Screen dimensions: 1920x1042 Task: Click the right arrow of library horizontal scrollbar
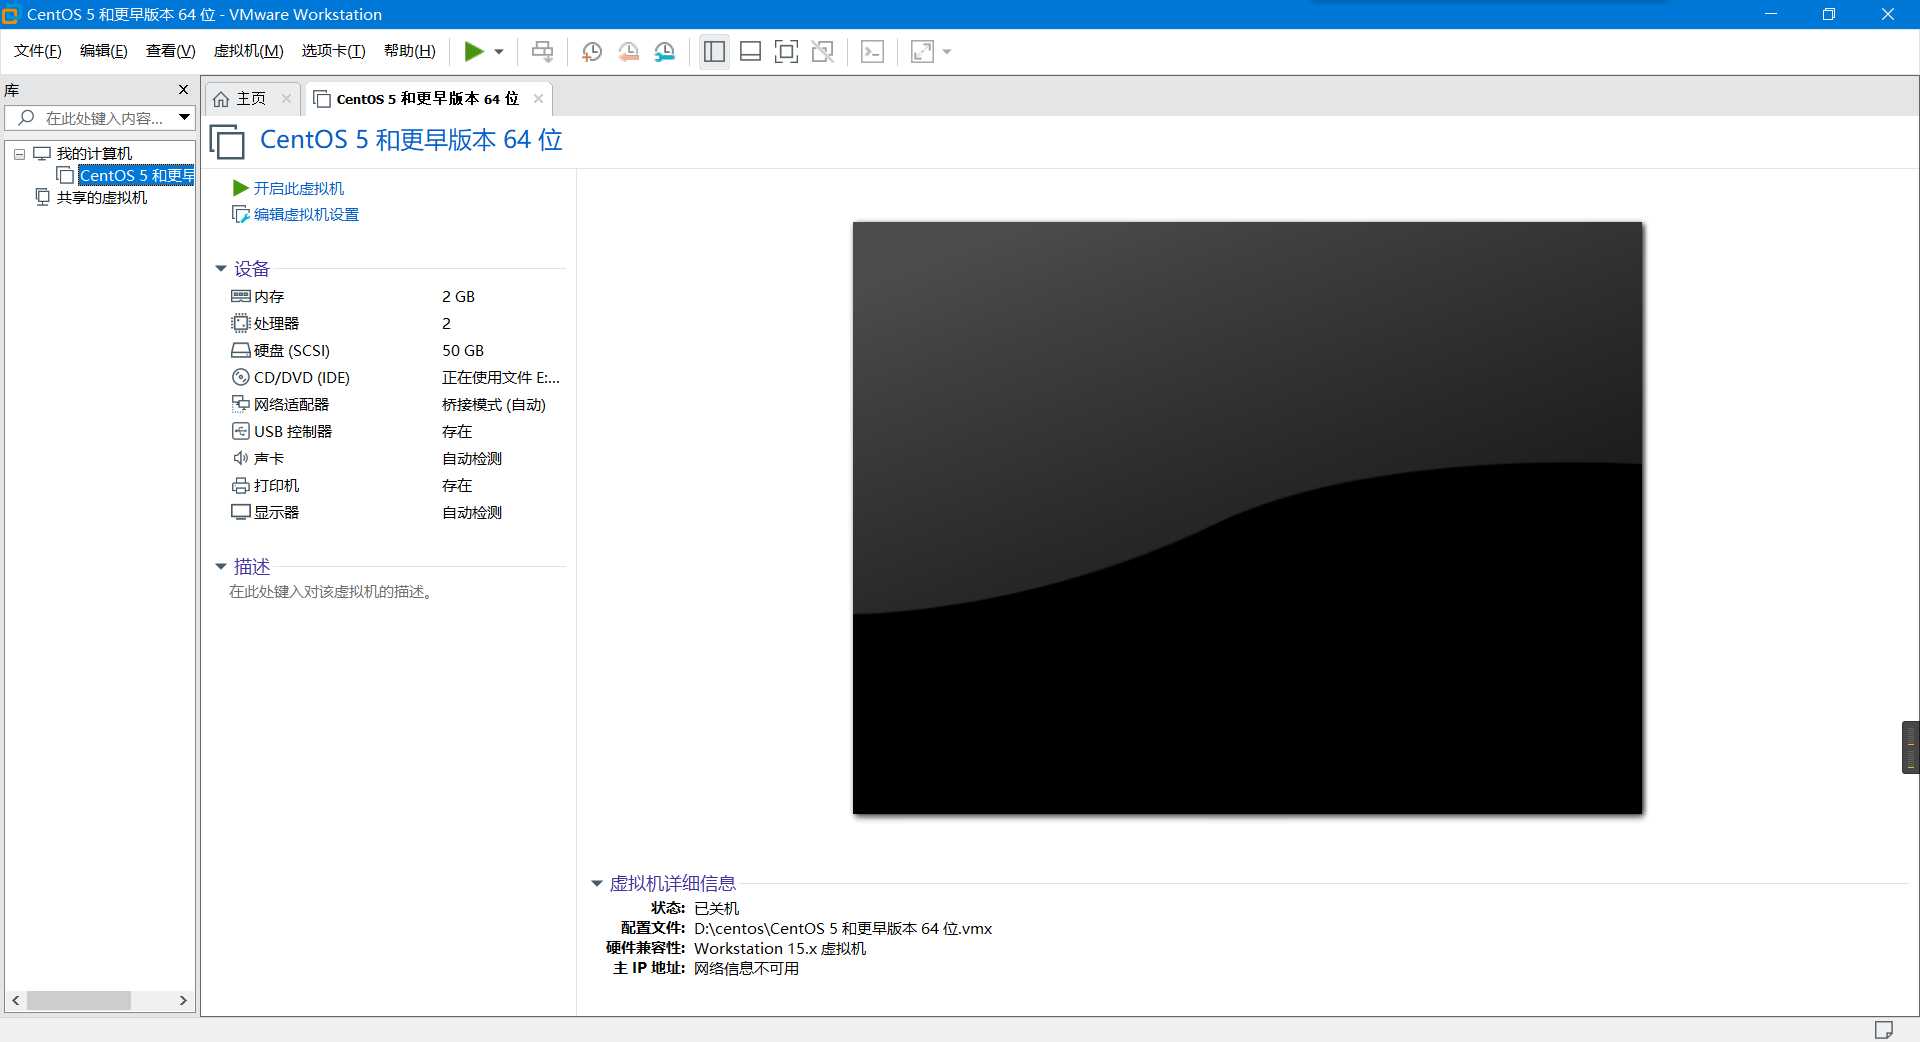[x=183, y=1000]
